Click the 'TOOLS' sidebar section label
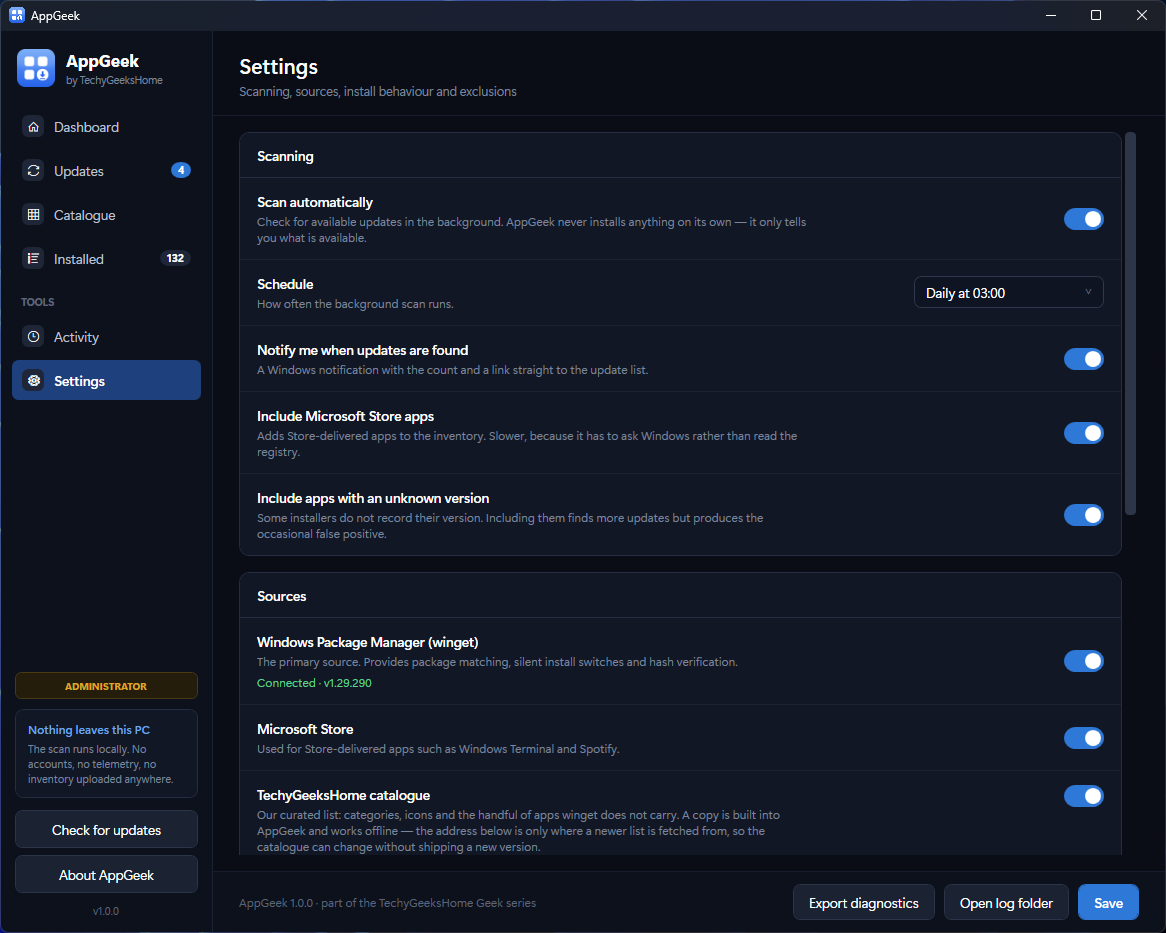1166x933 pixels. 37,302
